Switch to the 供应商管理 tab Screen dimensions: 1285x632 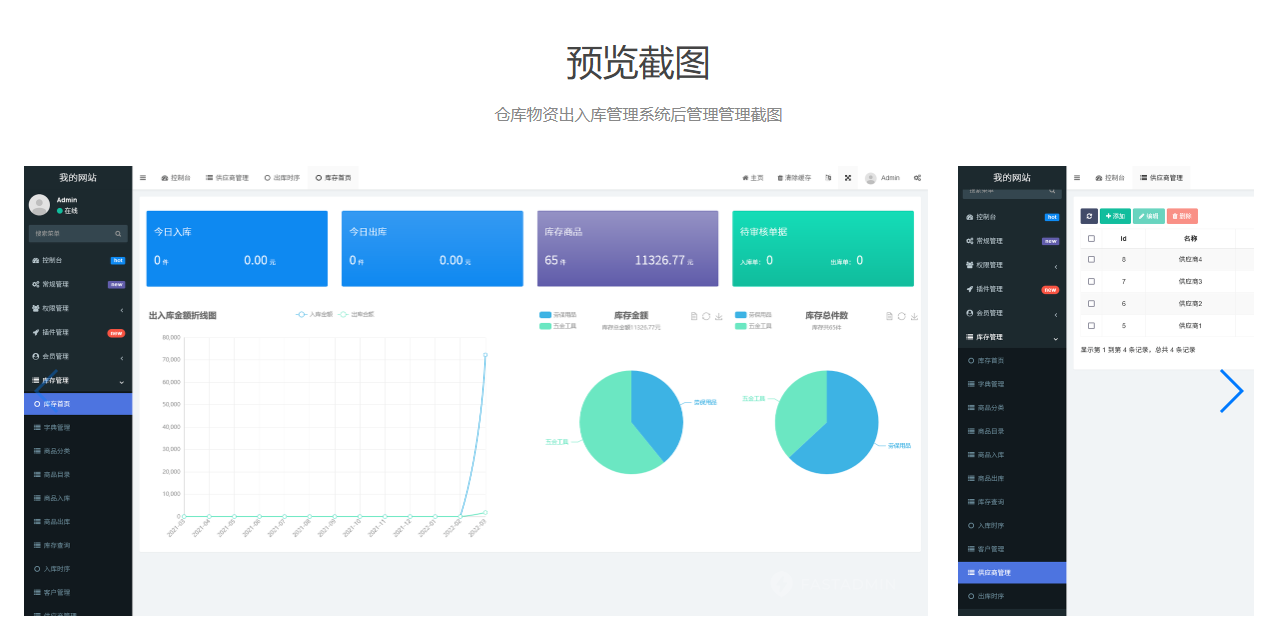pyautogui.click(x=227, y=177)
